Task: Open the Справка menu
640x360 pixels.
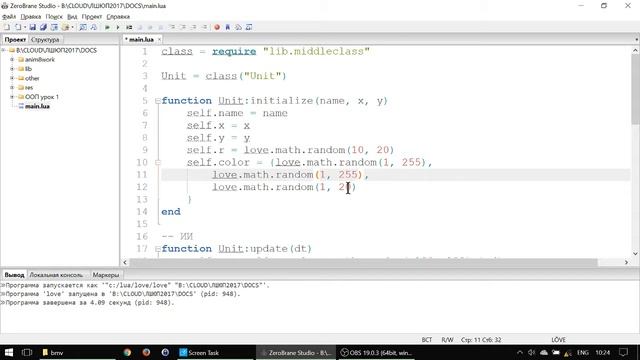Action: click(x=118, y=17)
